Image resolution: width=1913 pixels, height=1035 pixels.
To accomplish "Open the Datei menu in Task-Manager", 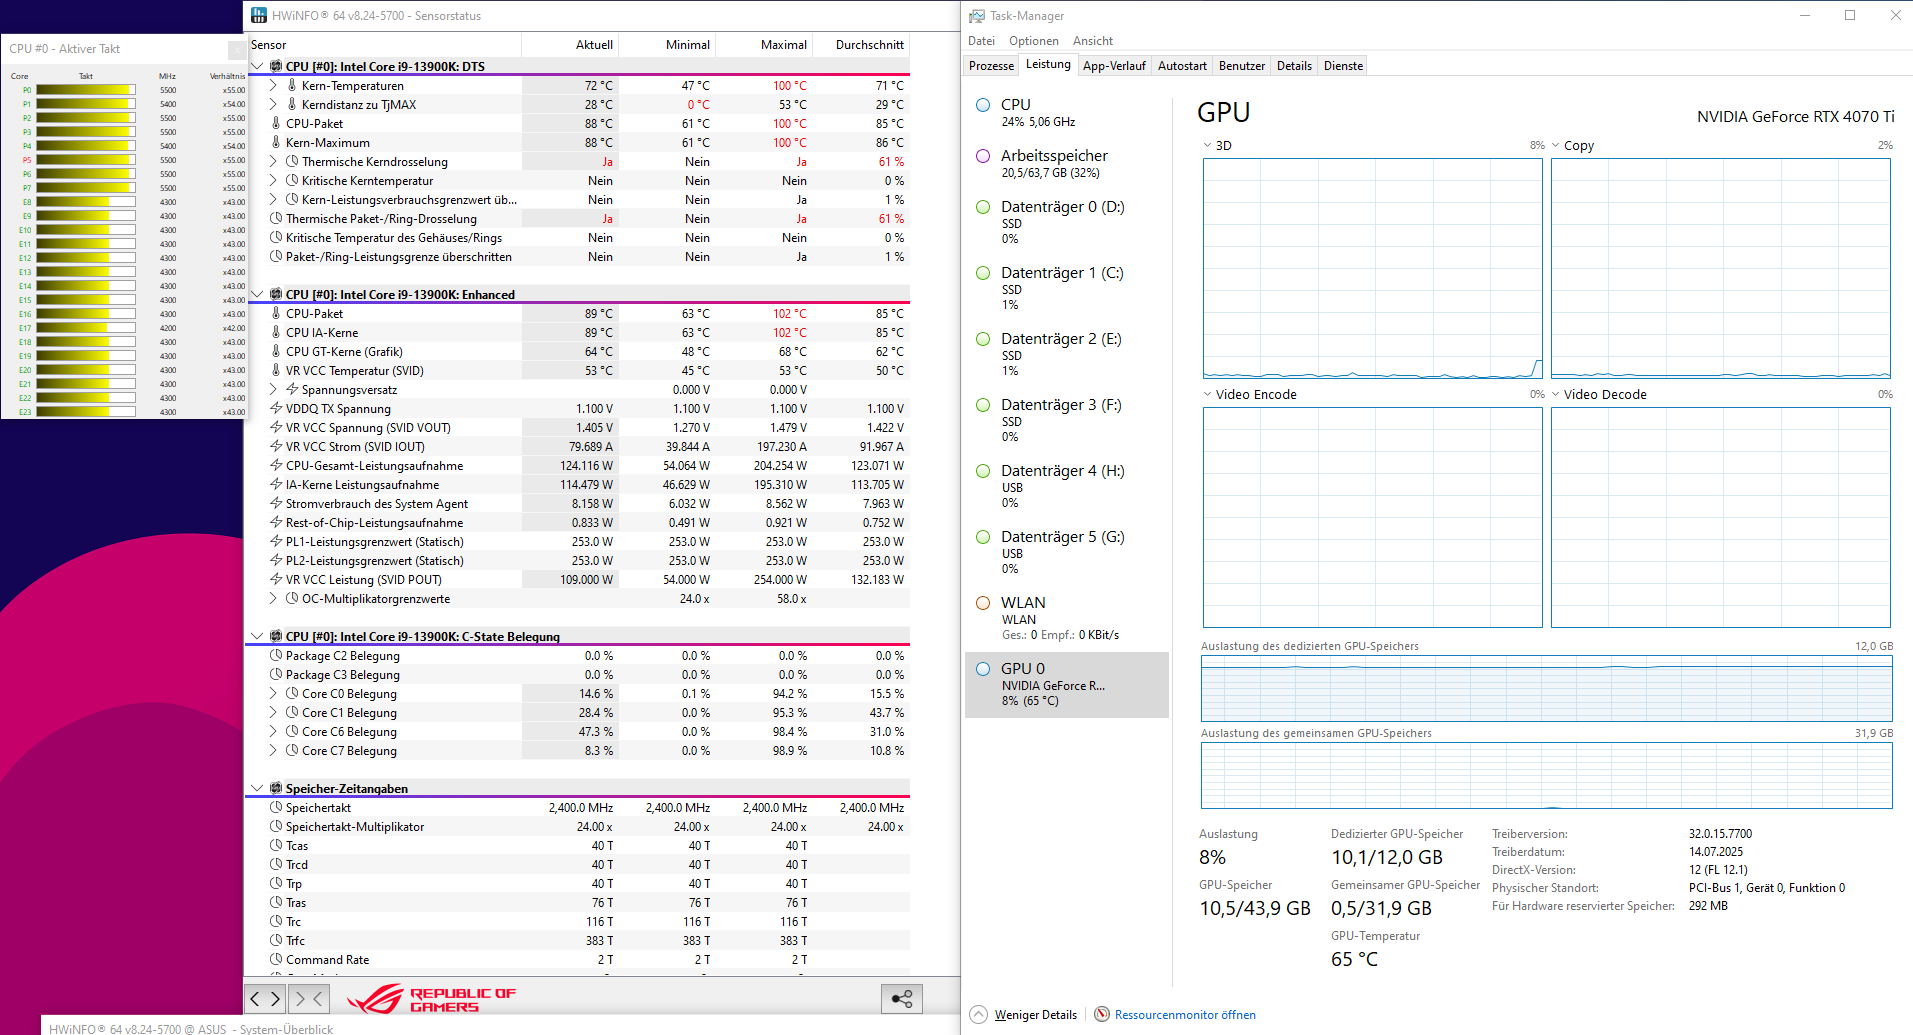I will point(981,41).
